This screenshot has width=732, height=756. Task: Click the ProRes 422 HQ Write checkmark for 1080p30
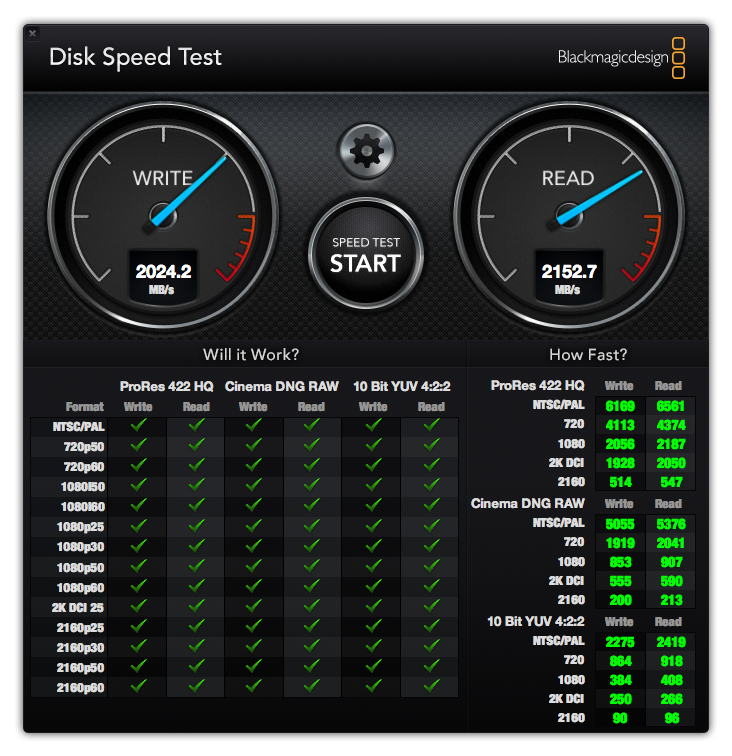pyautogui.click(x=138, y=545)
